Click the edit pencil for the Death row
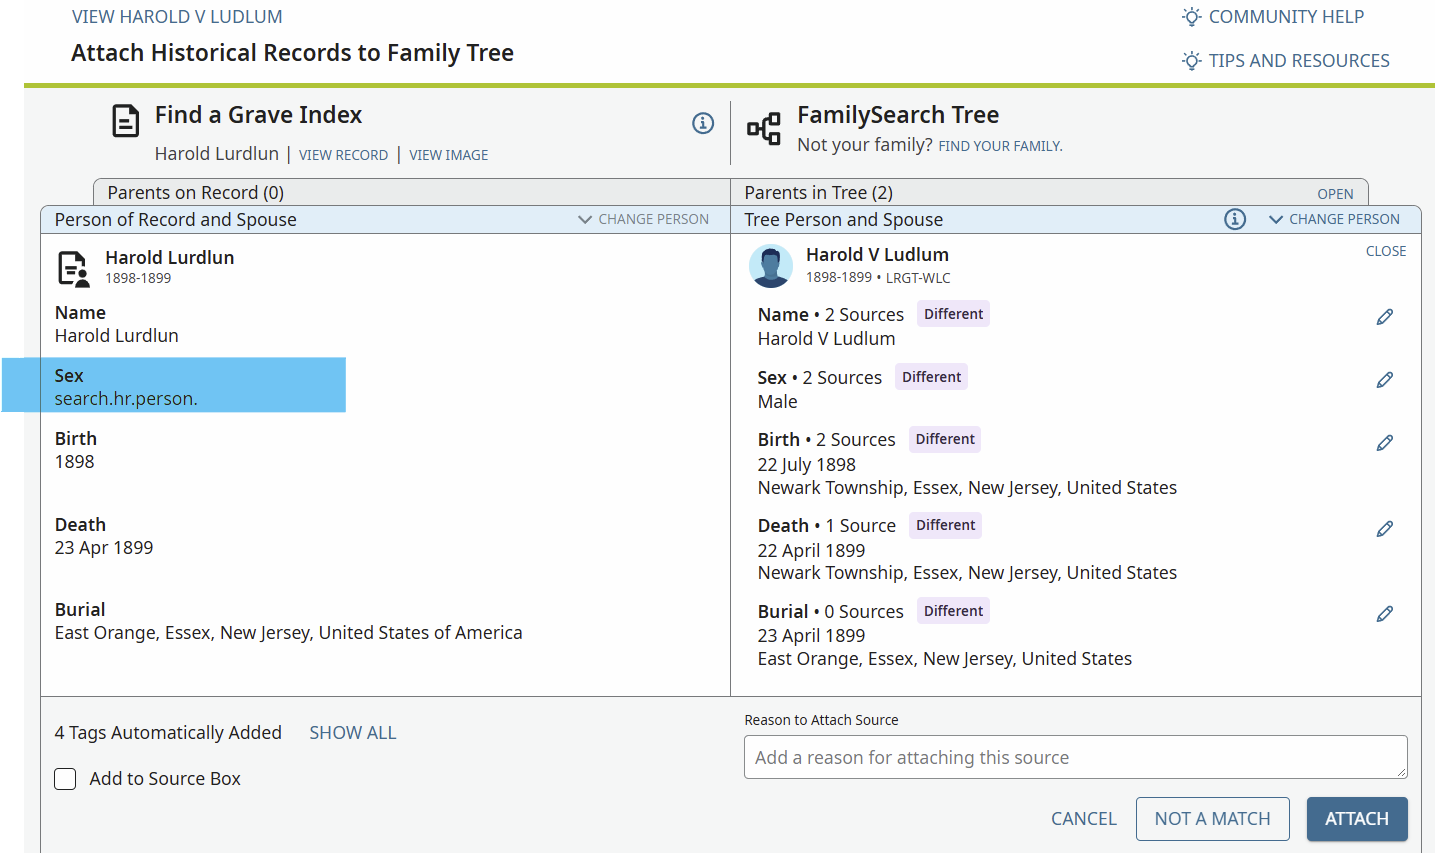Screen dimensions: 1435x853 coord(1384,529)
